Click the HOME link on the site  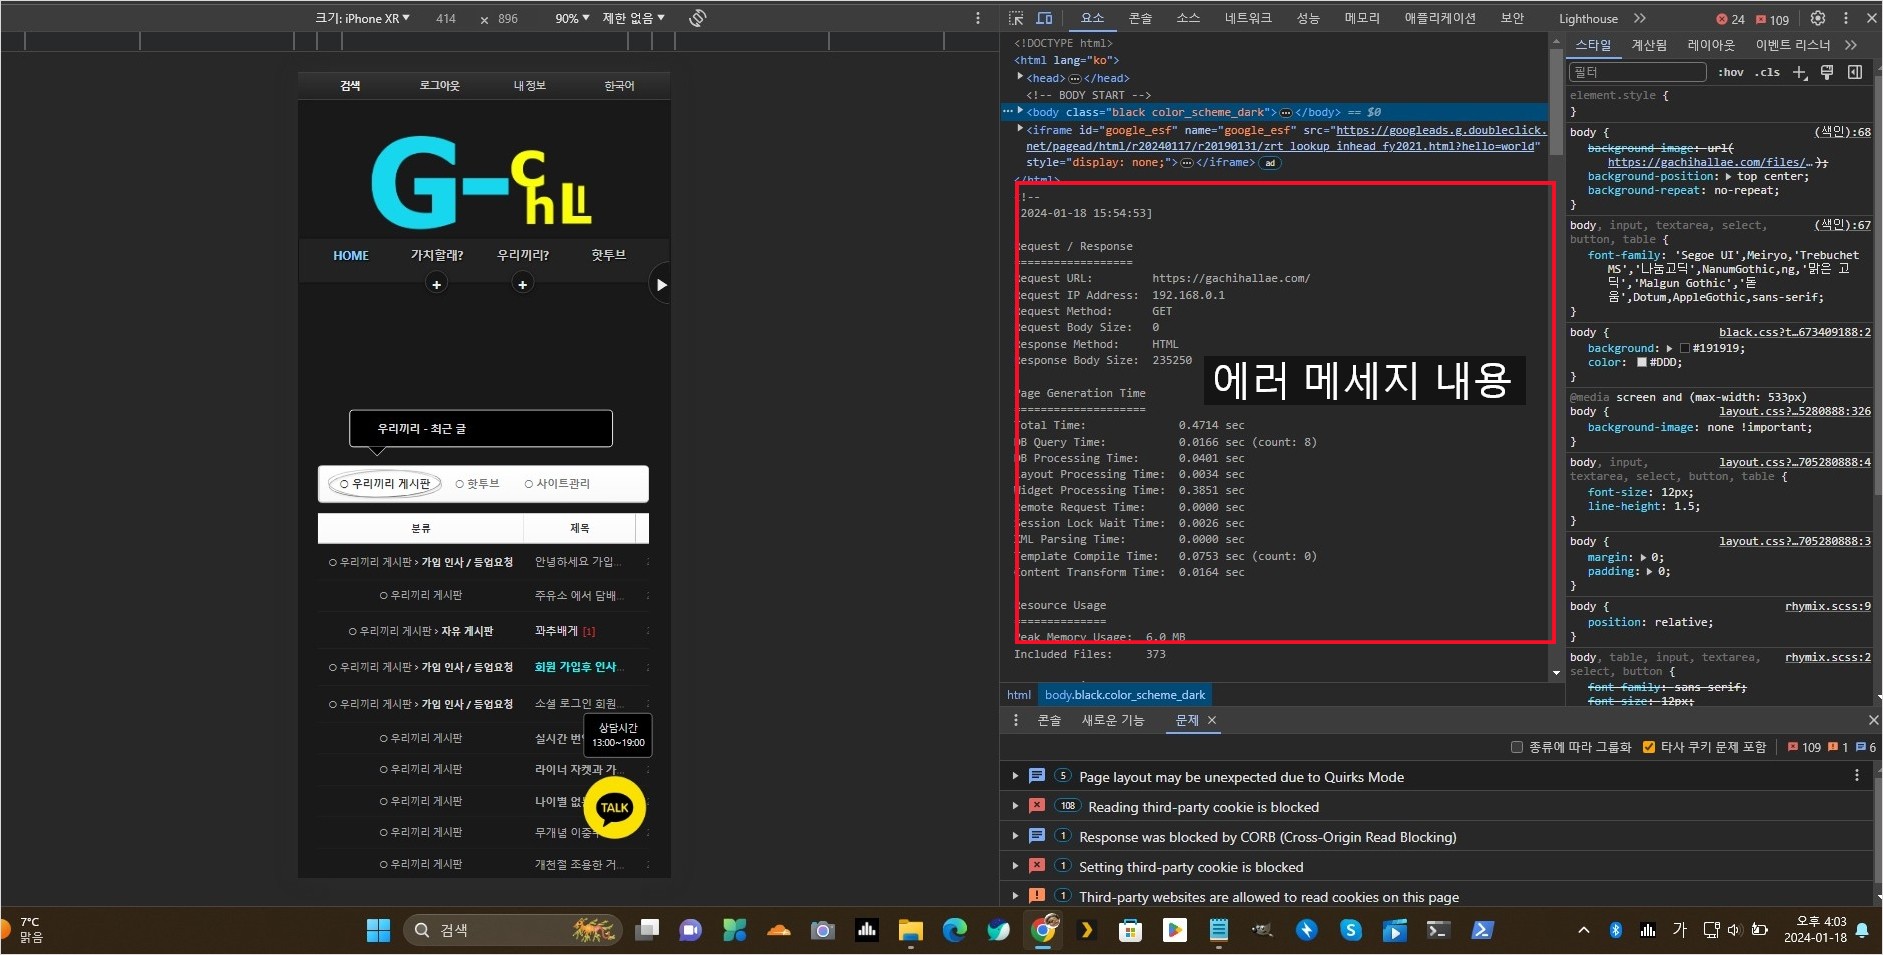click(x=351, y=256)
